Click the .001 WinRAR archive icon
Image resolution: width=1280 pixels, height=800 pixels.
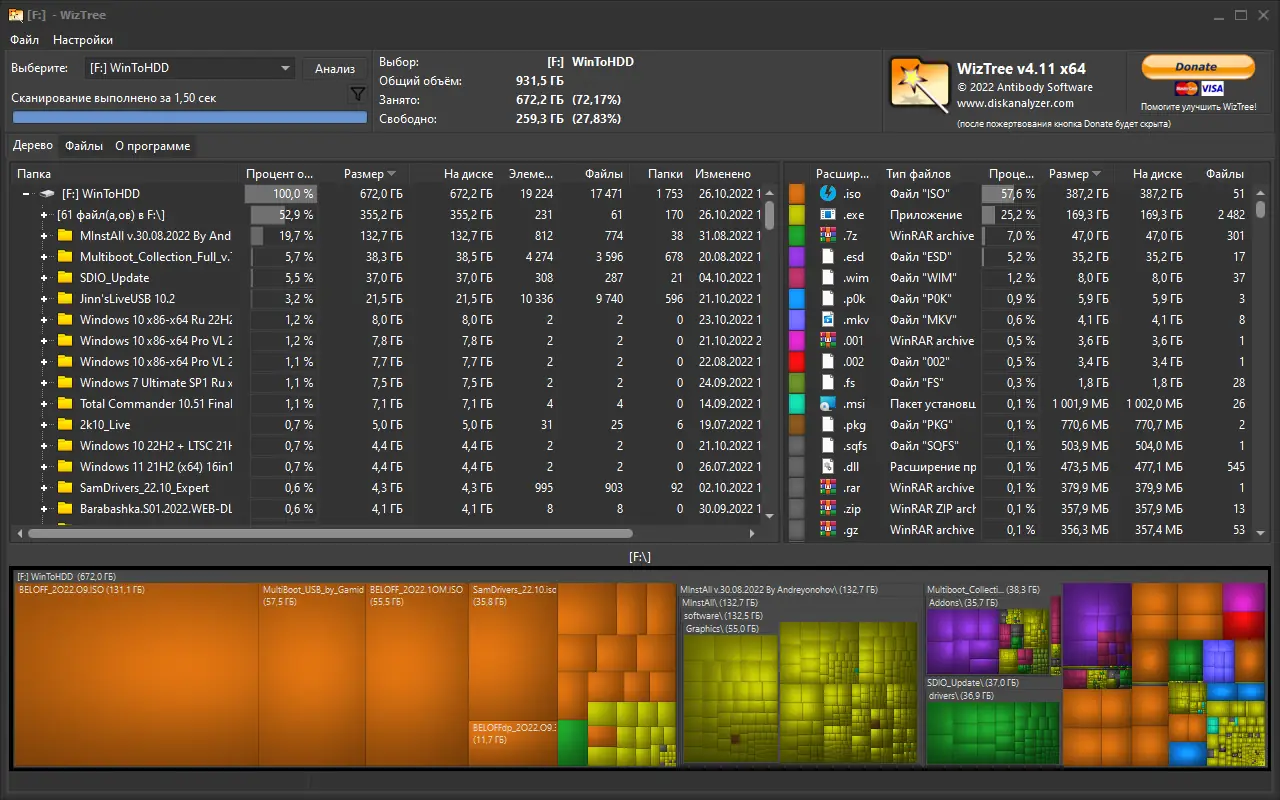tap(827, 341)
